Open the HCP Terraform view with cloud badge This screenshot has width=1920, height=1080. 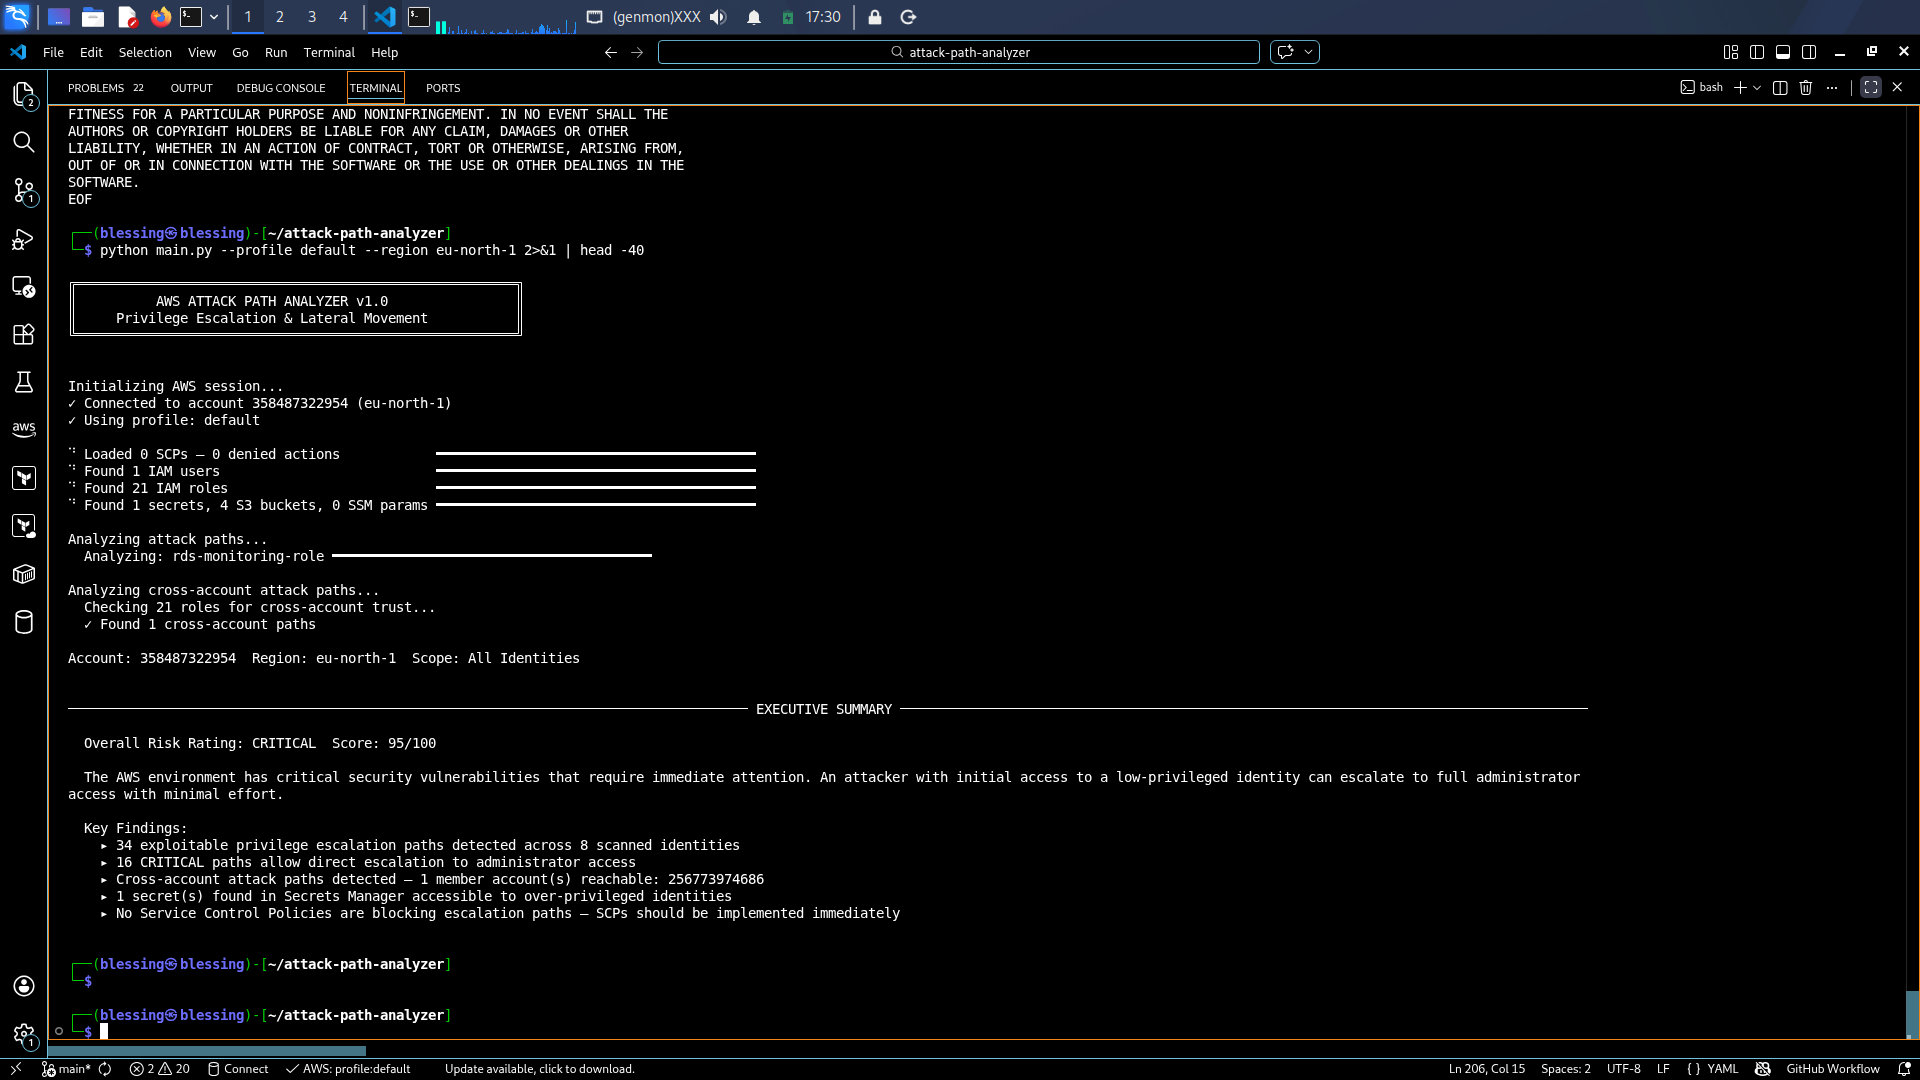click(x=24, y=526)
